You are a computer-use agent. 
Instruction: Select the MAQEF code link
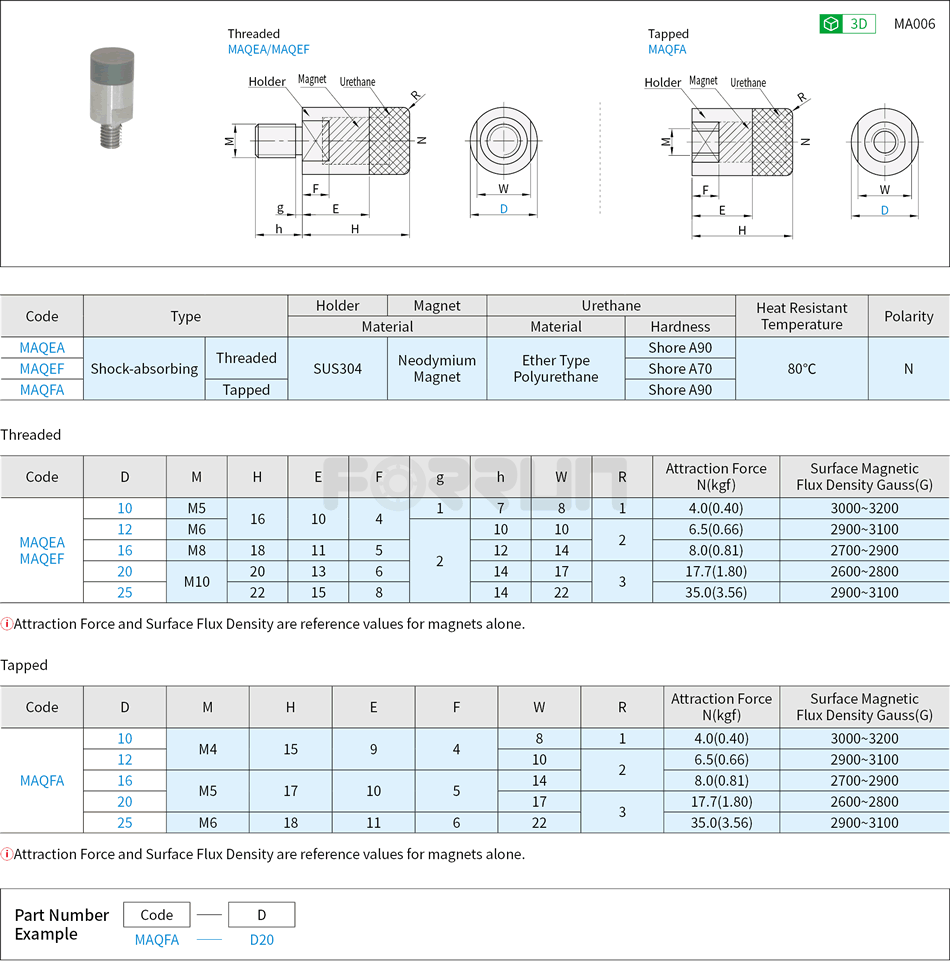(42, 369)
